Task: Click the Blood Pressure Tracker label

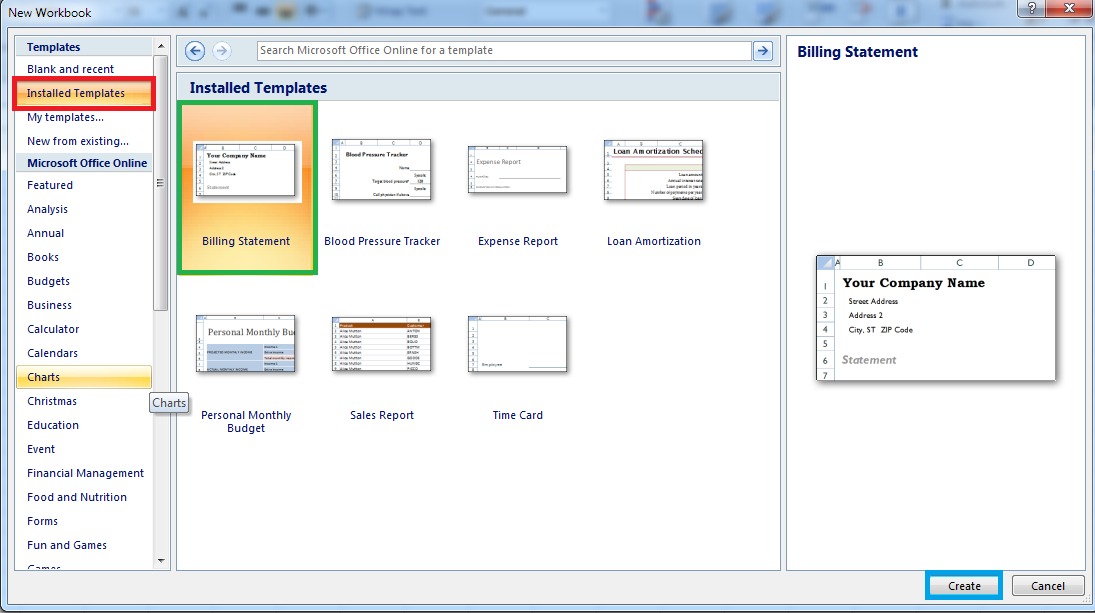Action: point(382,242)
